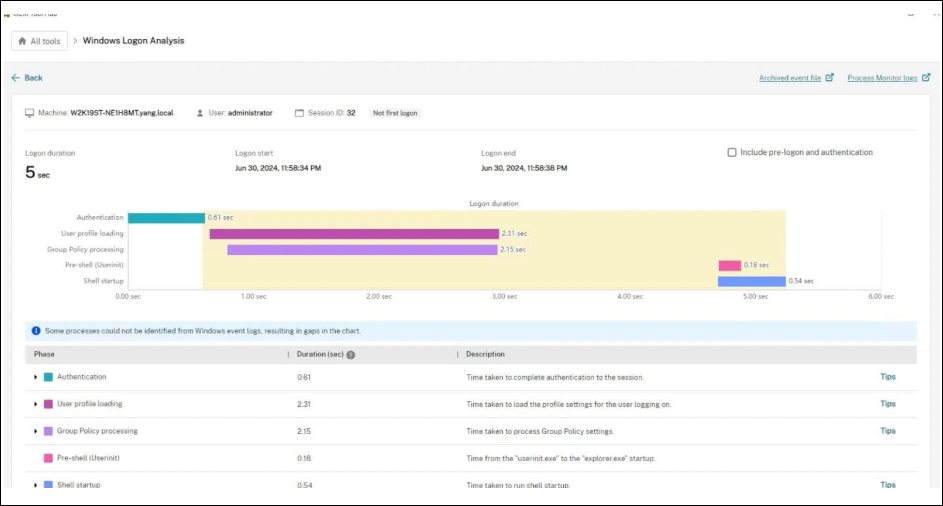Expand the Group Policy processing row
This screenshot has height=506, width=943.
coord(35,431)
